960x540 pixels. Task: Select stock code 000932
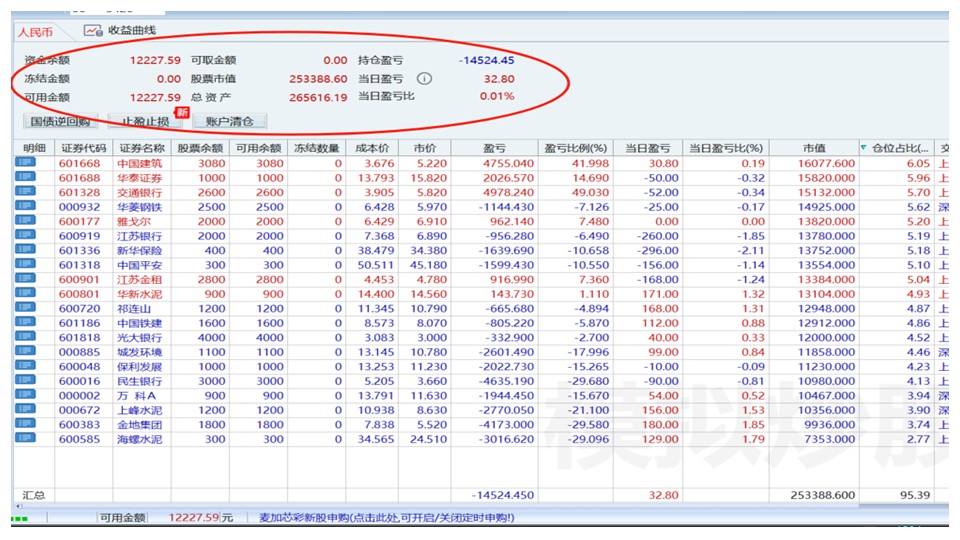tap(79, 207)
